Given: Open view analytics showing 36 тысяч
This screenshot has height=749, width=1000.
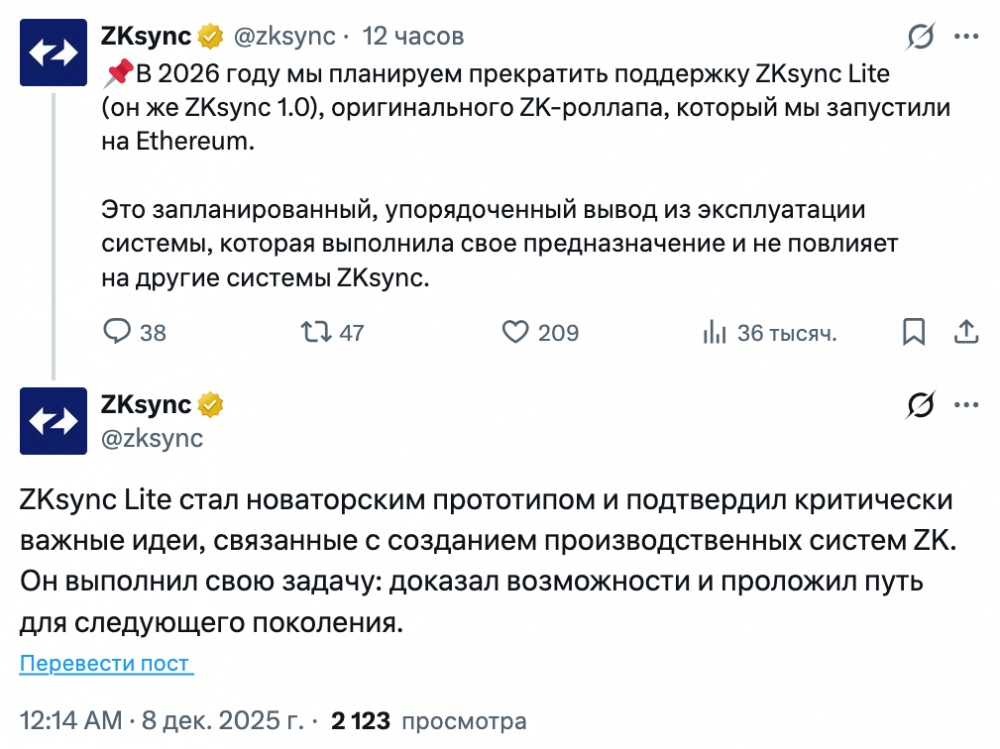Looking at the screenshot, I should coord(715,332).
